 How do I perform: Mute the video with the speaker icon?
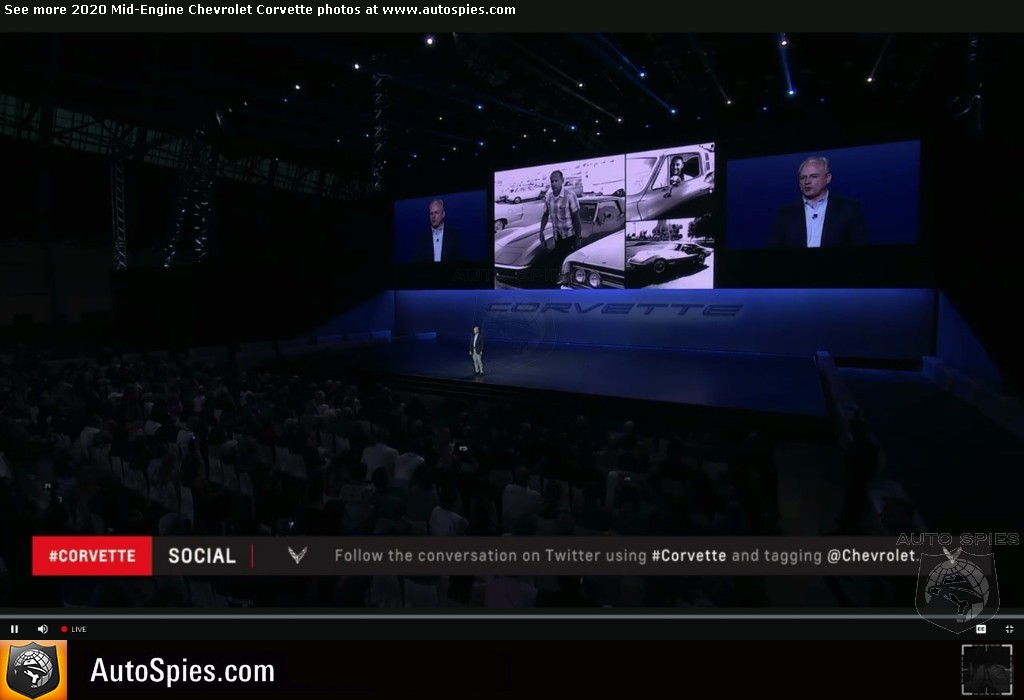[x=42, y=629]
